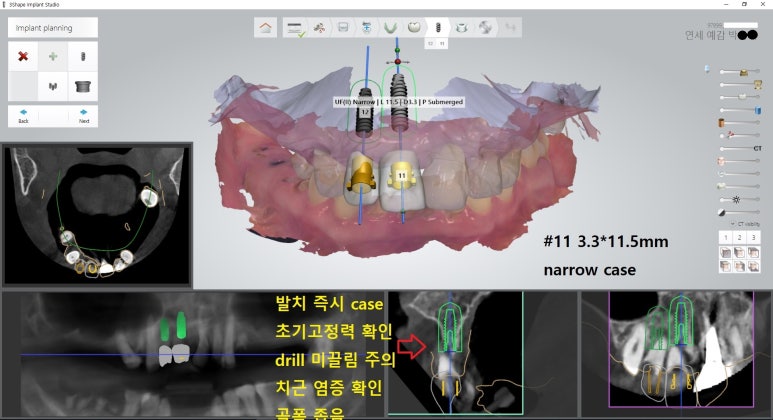Viewport: 773px width, 420px height.
Task: Select view preset 2
Action: pyautogui.click(x=739, y=237)
